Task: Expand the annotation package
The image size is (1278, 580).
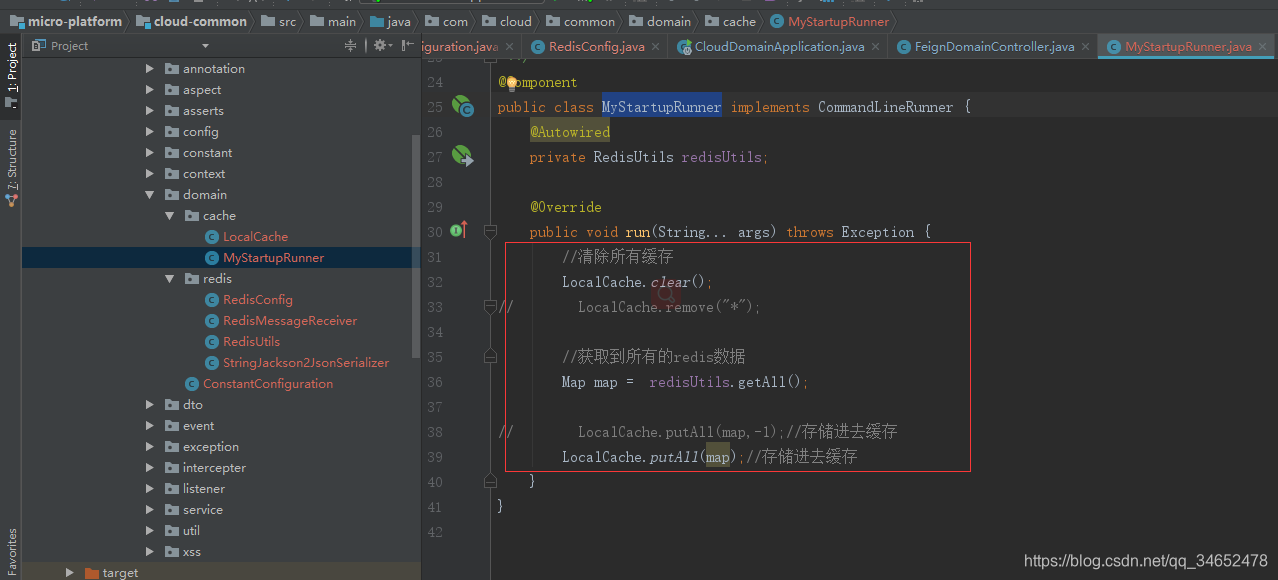Action: [150, 69]
